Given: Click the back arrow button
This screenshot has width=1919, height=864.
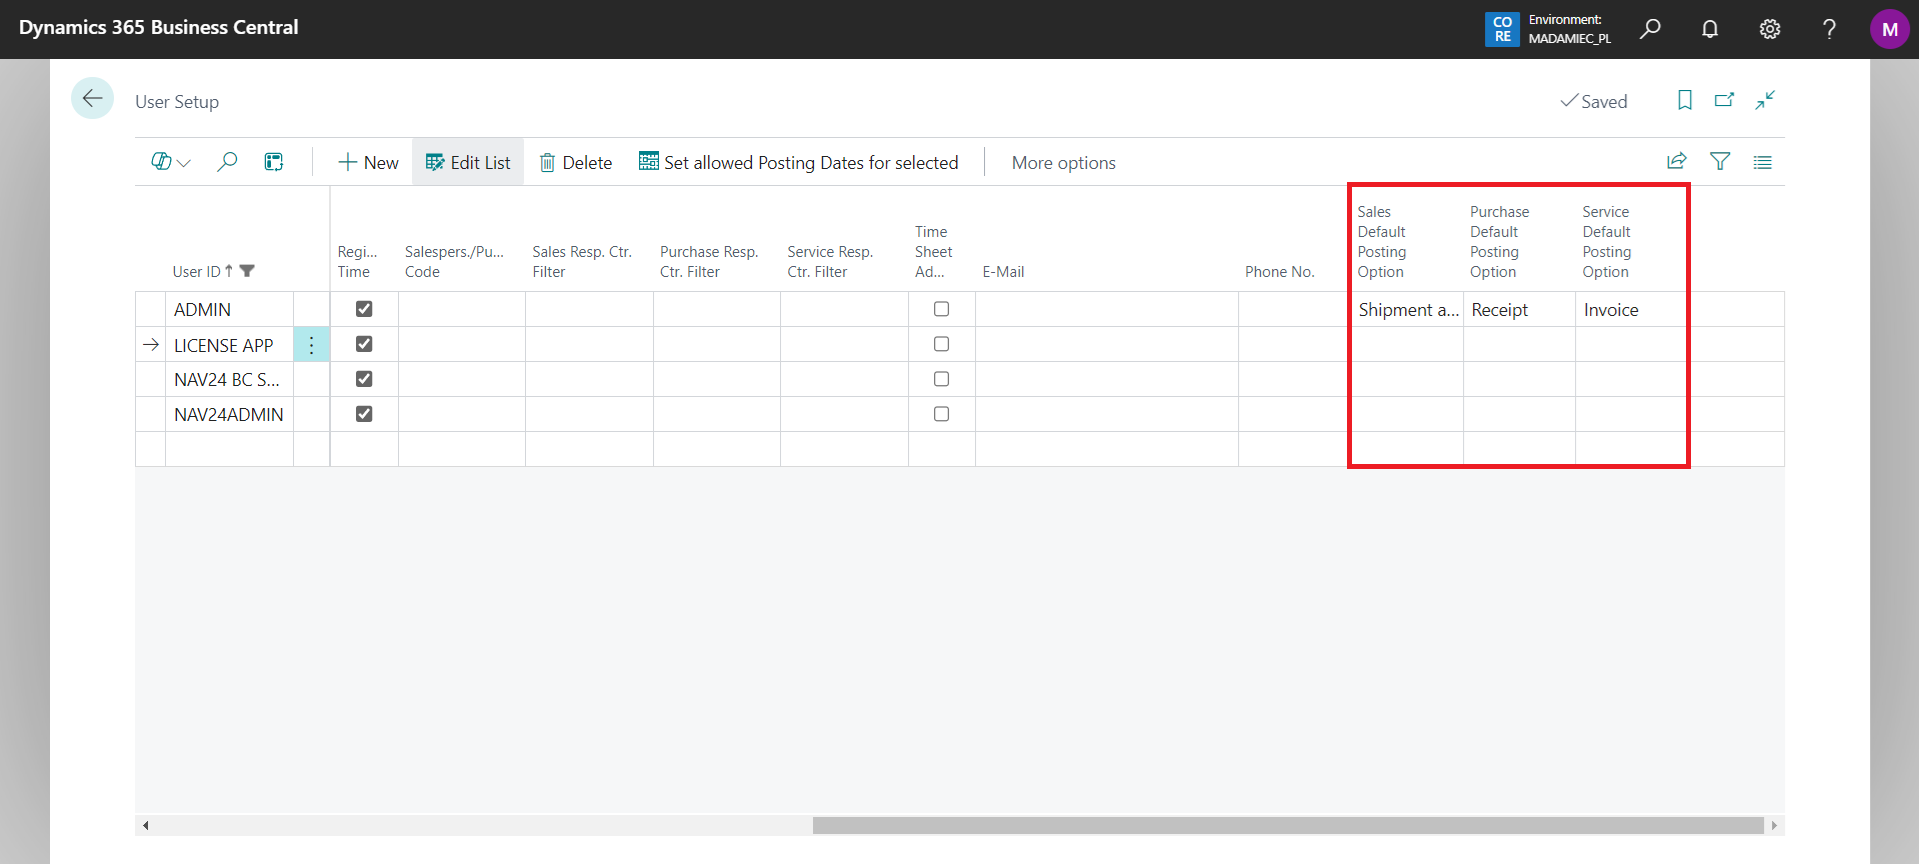Looking at the screenshot, I should tap(92, 98).
